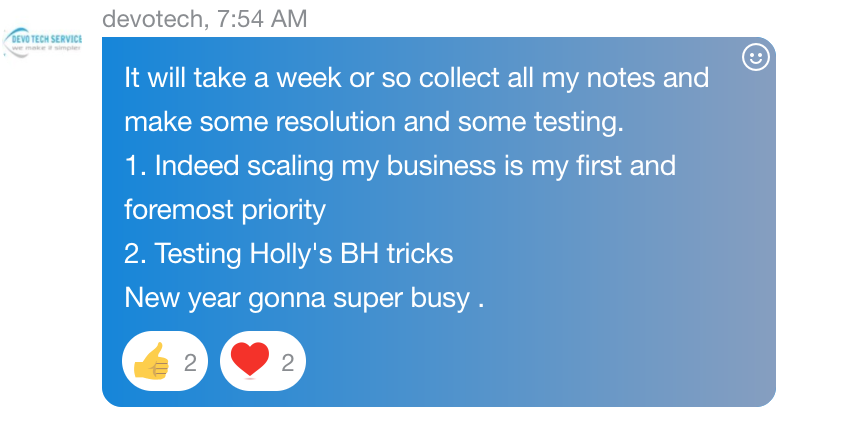
Task: Click the "make some resolution" text line
Action: 373,122
